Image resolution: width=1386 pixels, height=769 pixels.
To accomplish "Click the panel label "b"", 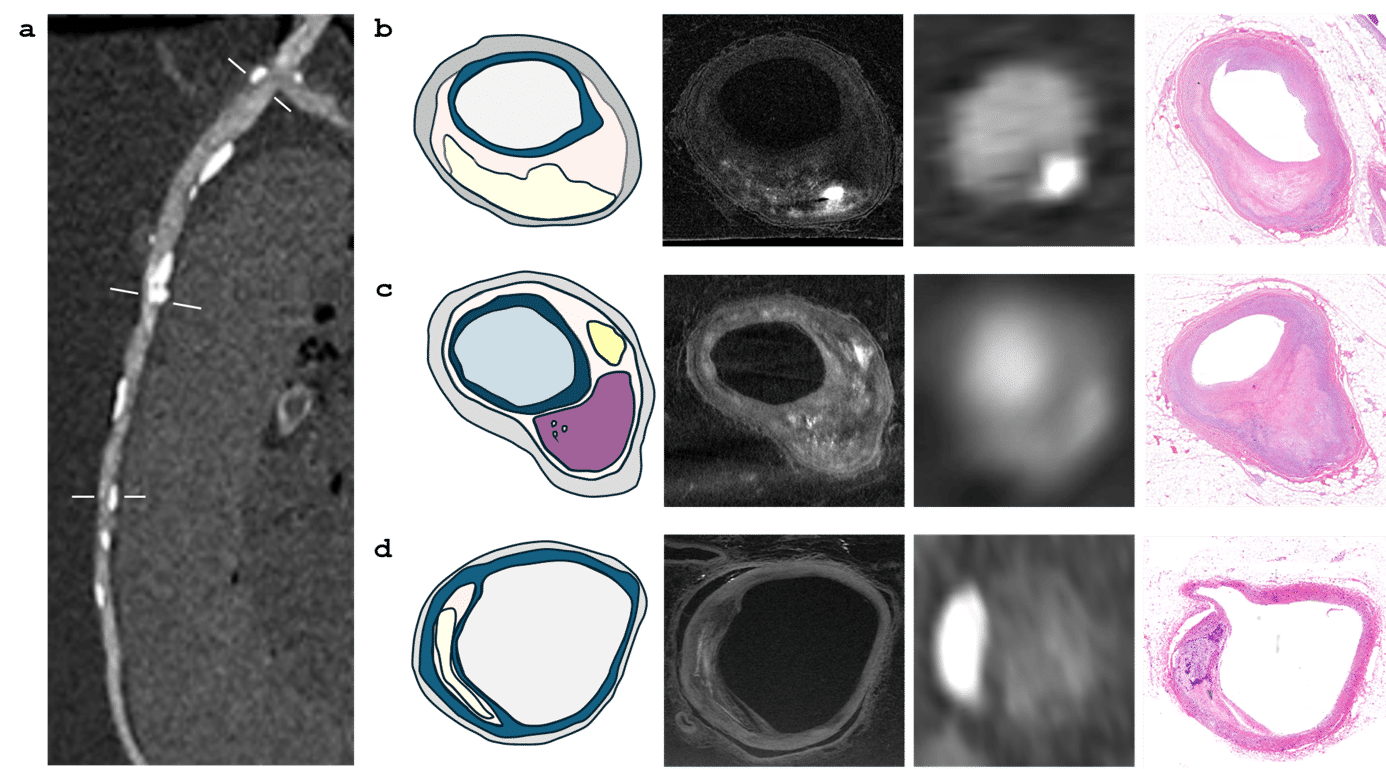I will pyautogui.click(x=383, y=30).
